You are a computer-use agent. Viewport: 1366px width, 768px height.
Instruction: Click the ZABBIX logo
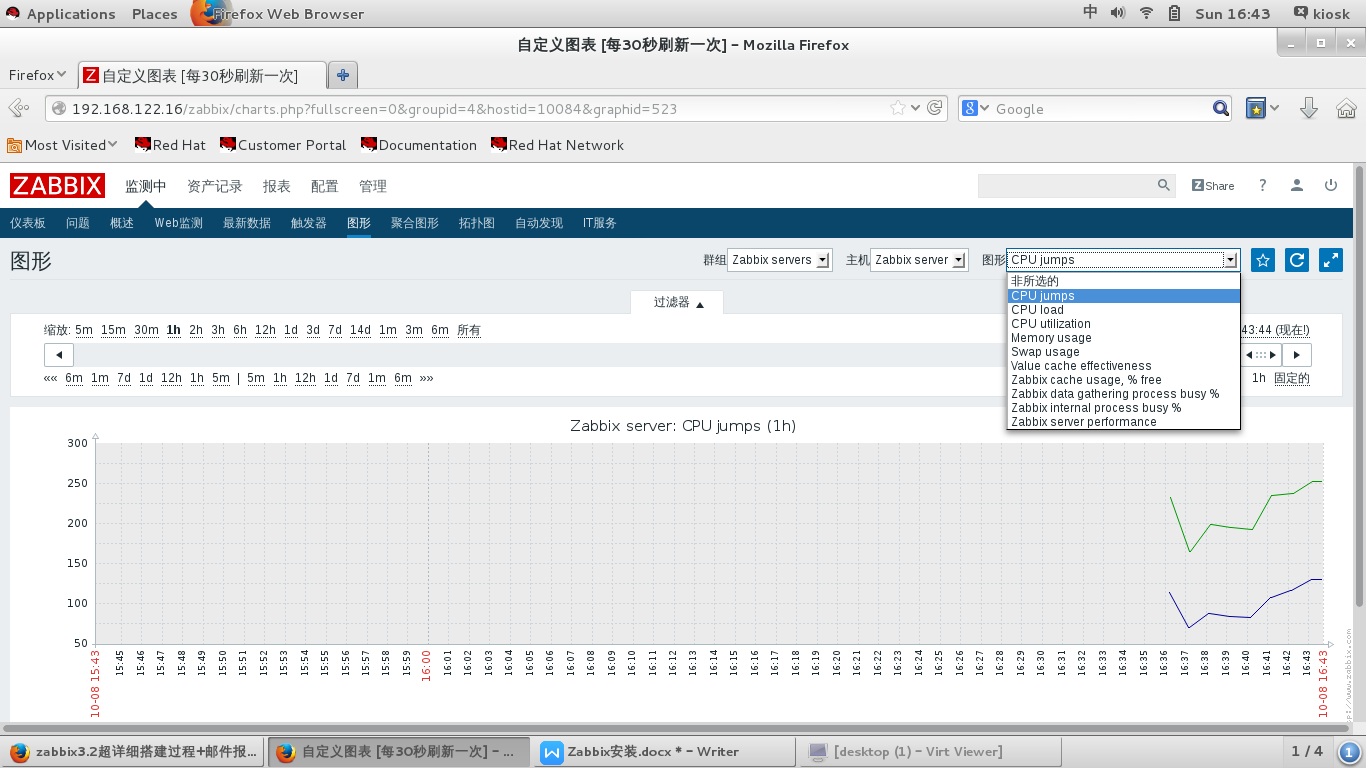(x=57, y=185)
